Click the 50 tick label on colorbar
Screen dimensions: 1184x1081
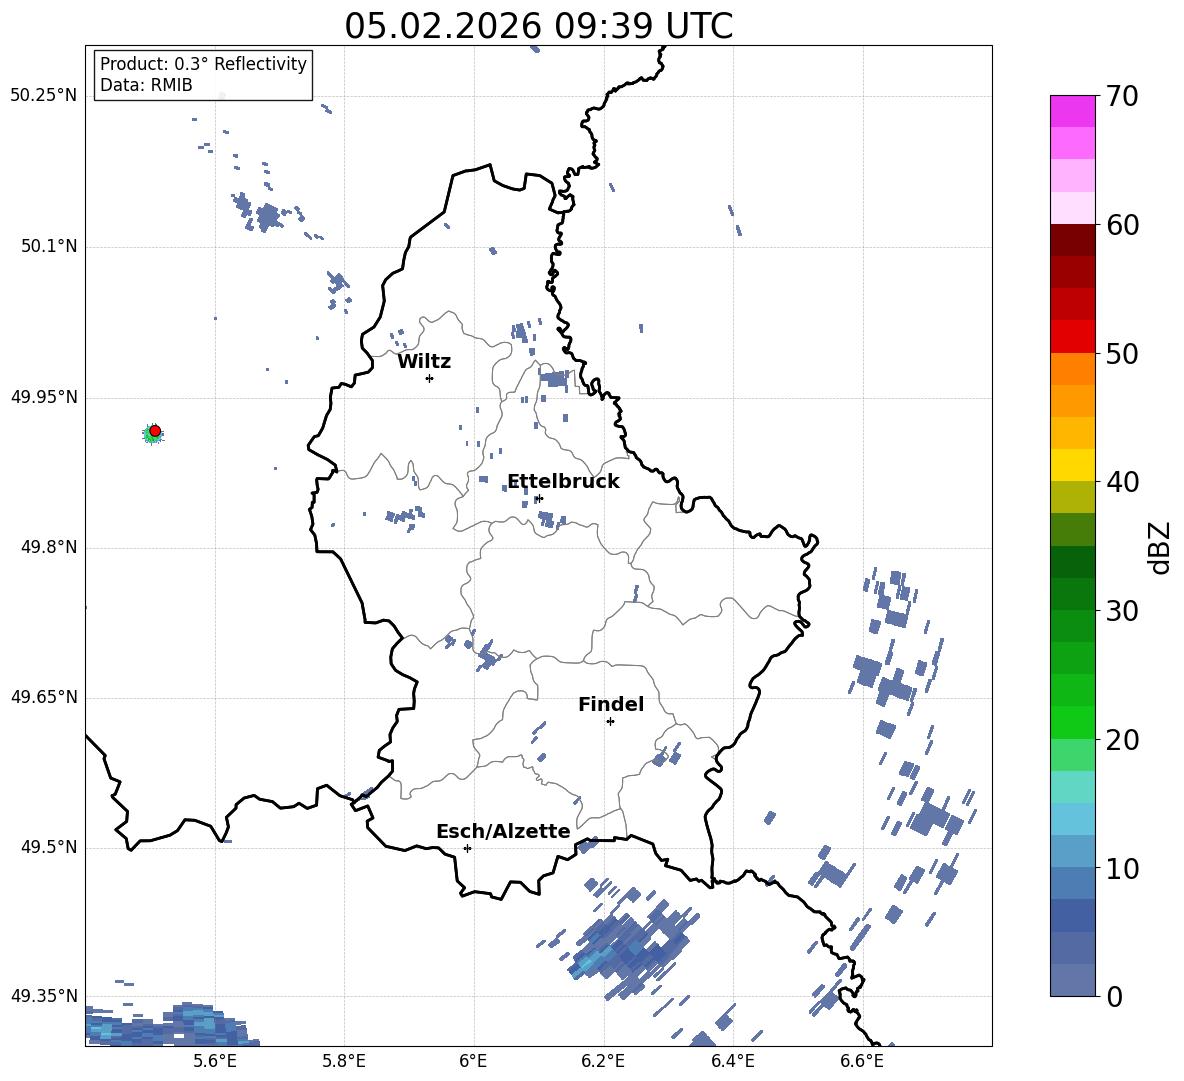tap(1122, 353)
